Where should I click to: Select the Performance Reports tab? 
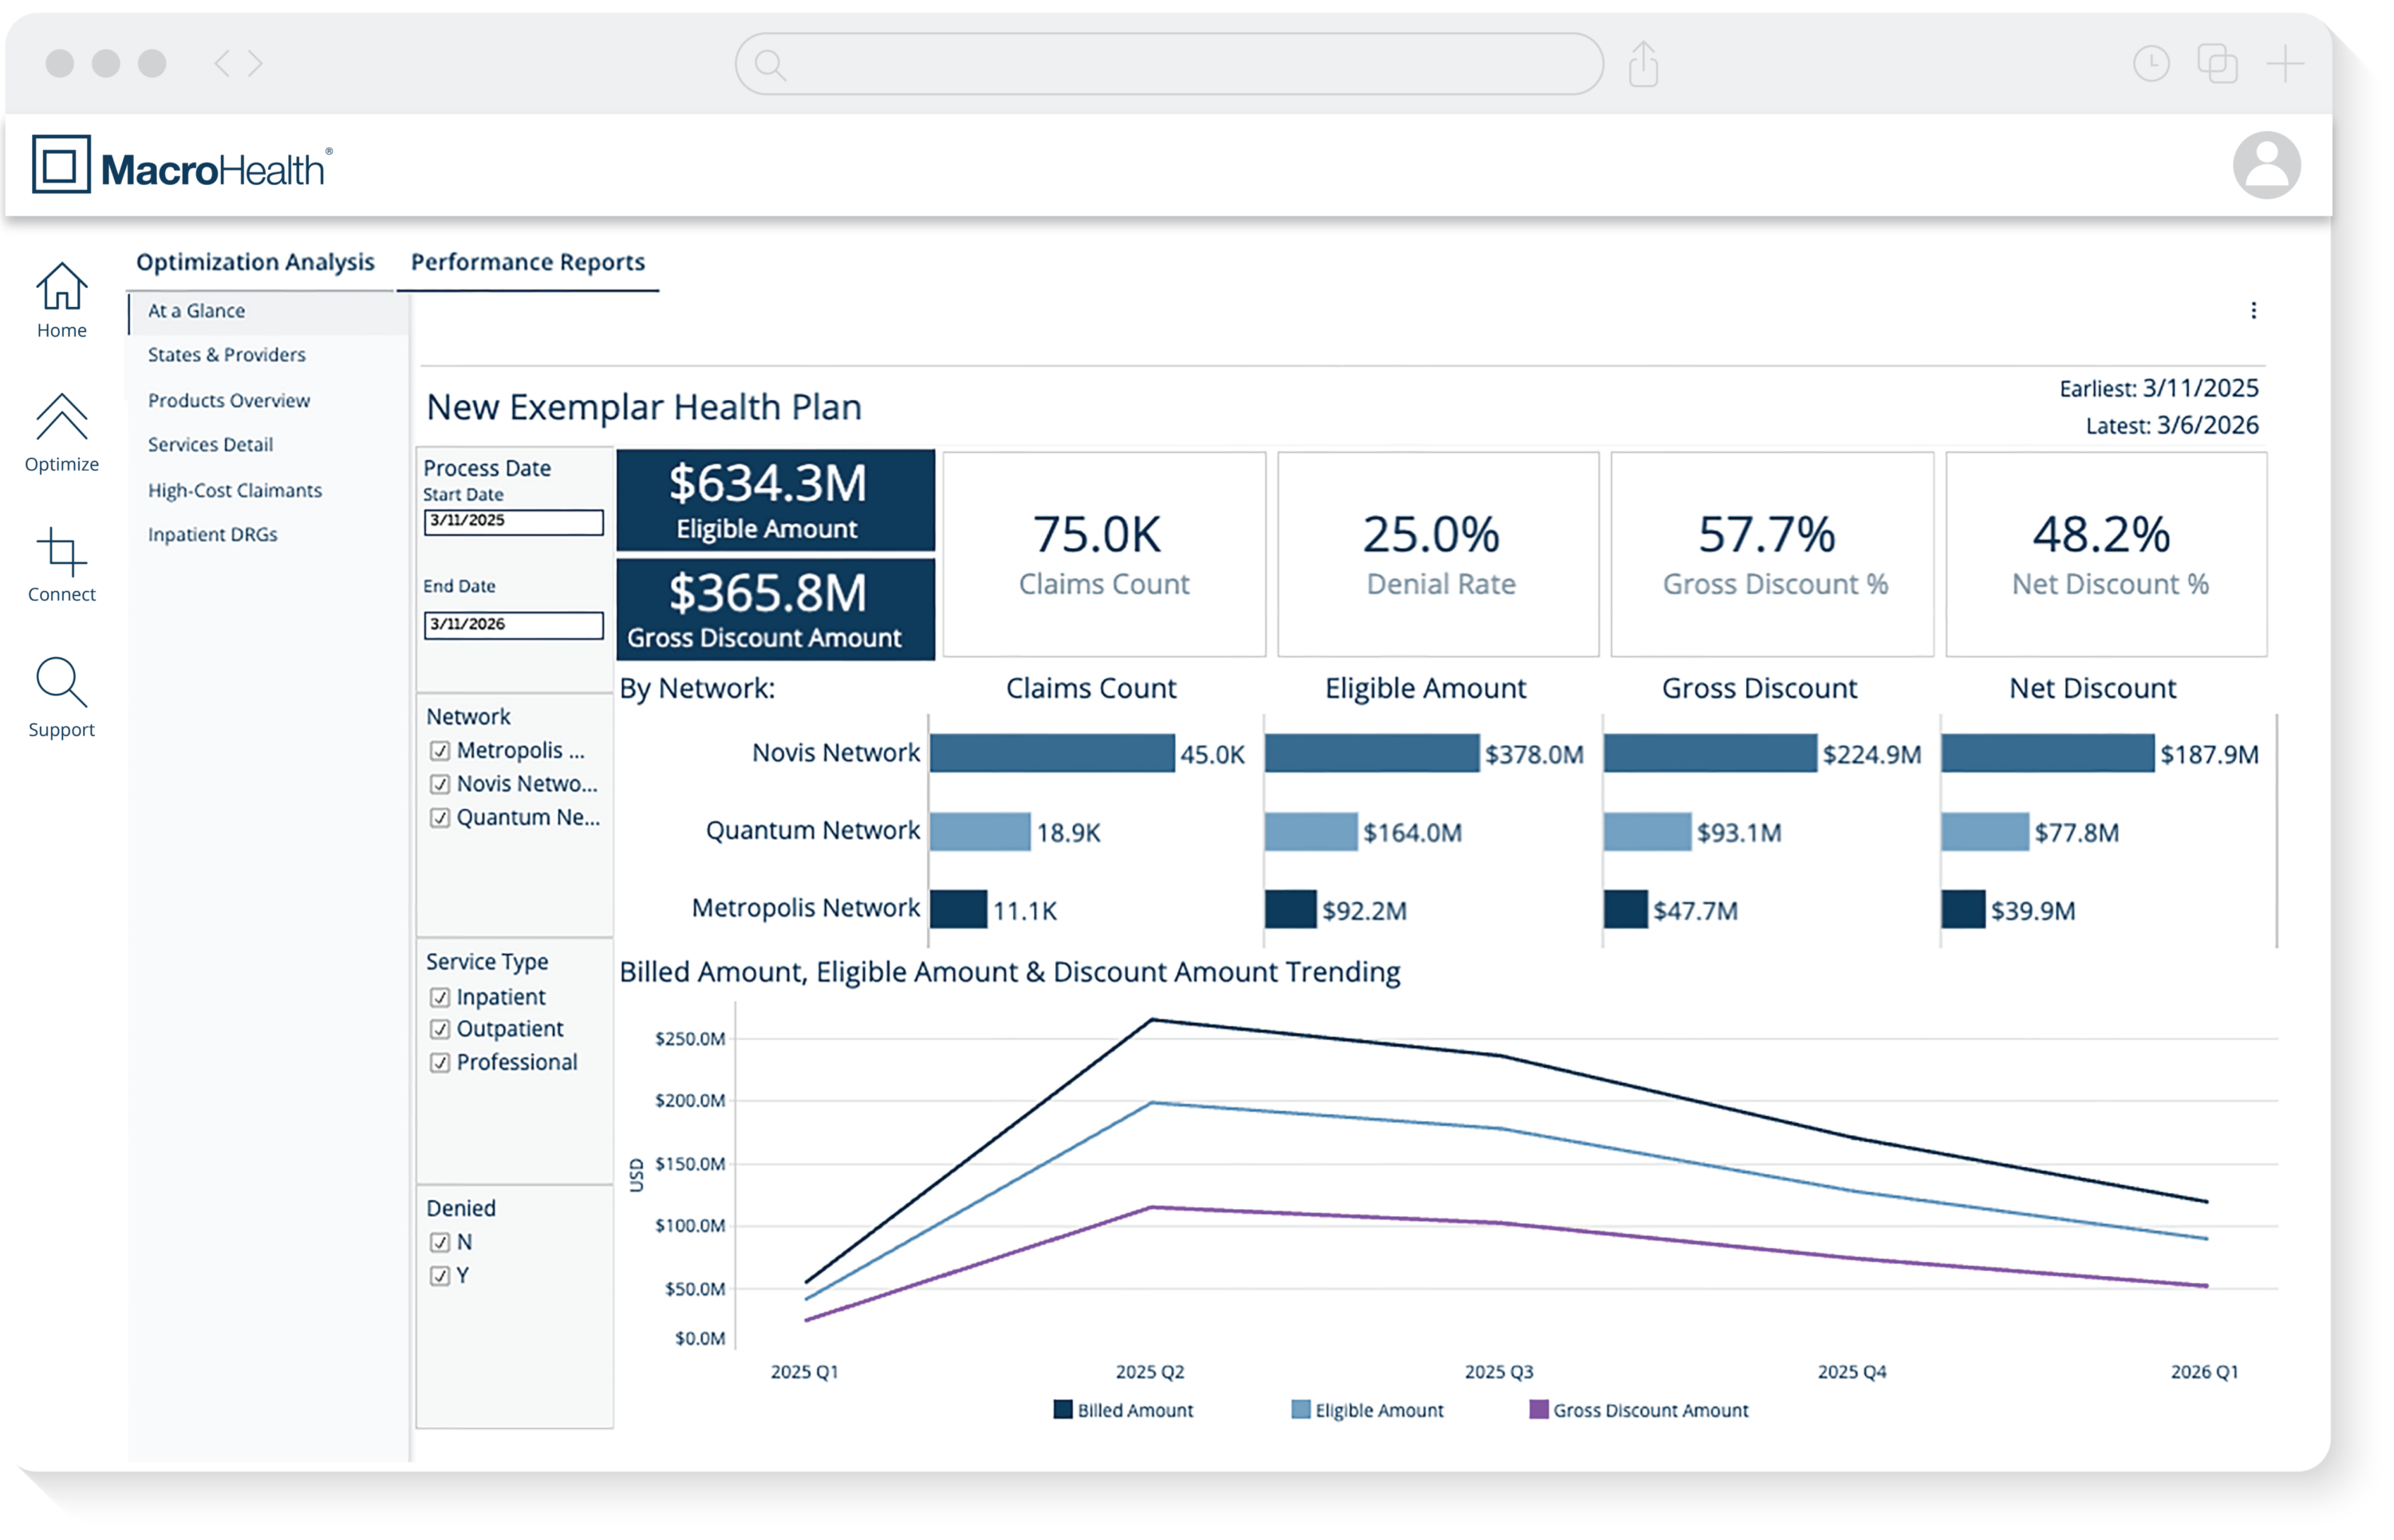(527, 262)
